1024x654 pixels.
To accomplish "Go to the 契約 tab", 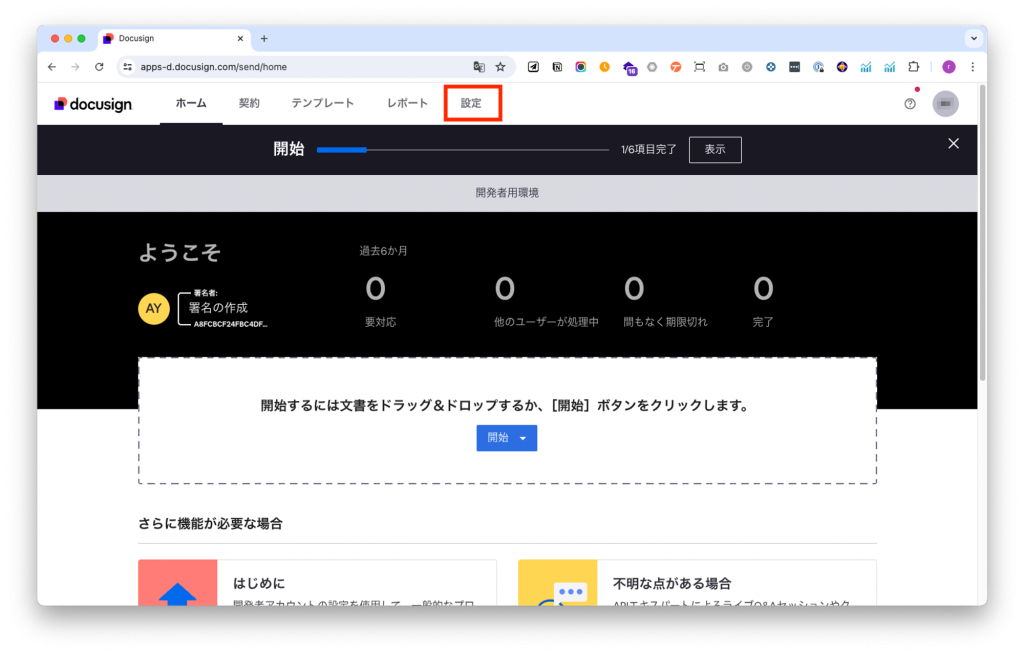I will [249, 104].
